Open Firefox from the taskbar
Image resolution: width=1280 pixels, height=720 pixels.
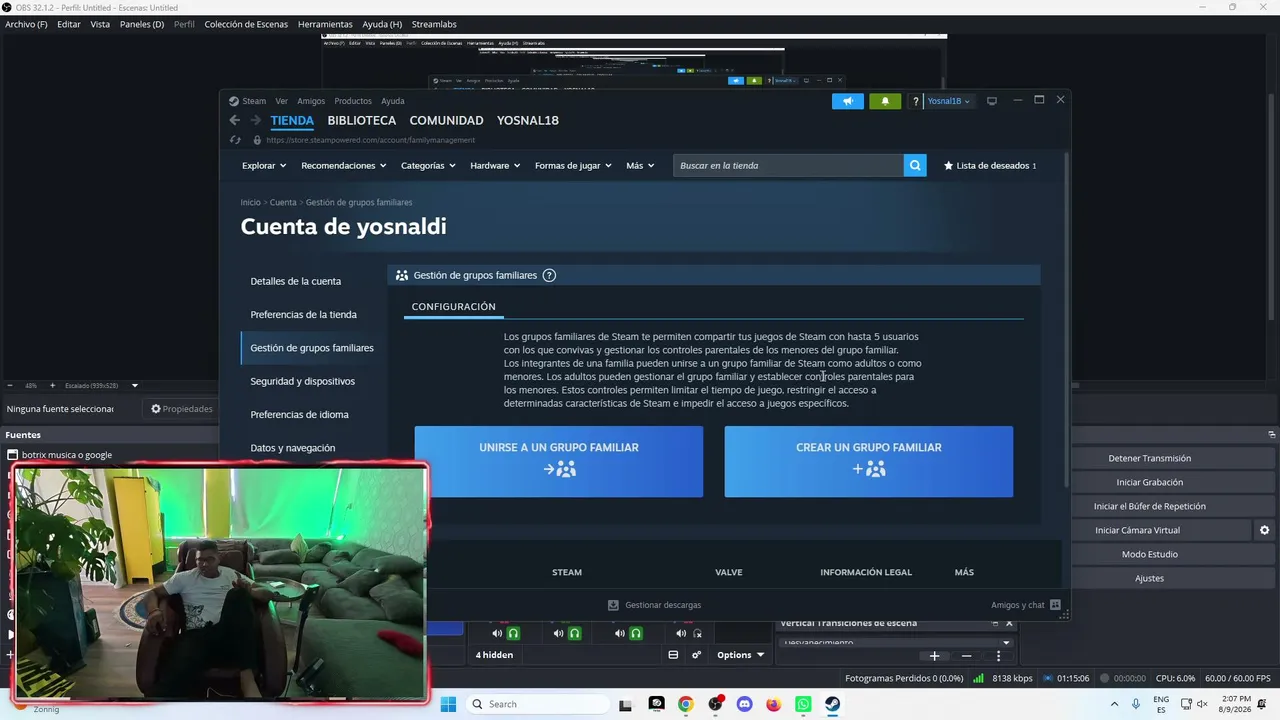pyautogui.click(x=774, y=704)
